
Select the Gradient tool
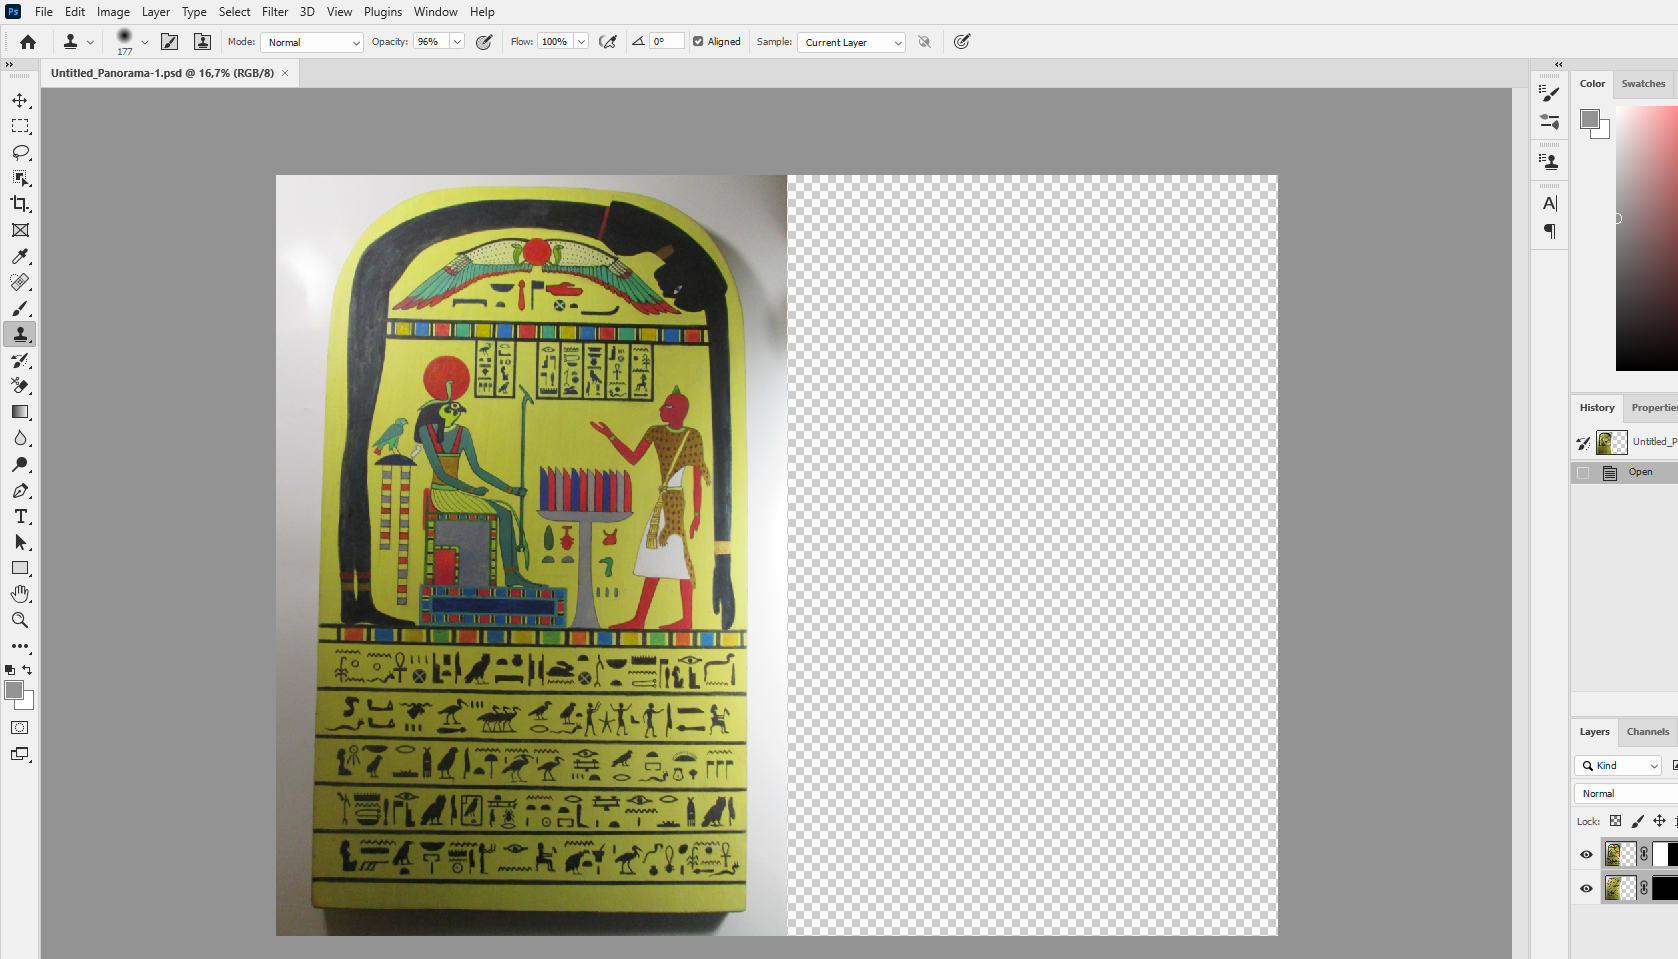(20, 412)
